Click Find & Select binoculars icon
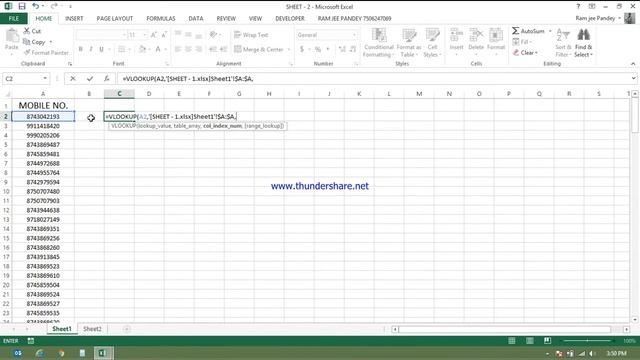Image resolution: width=640 pixels, height=360 pixels. [x=583, y=35]
